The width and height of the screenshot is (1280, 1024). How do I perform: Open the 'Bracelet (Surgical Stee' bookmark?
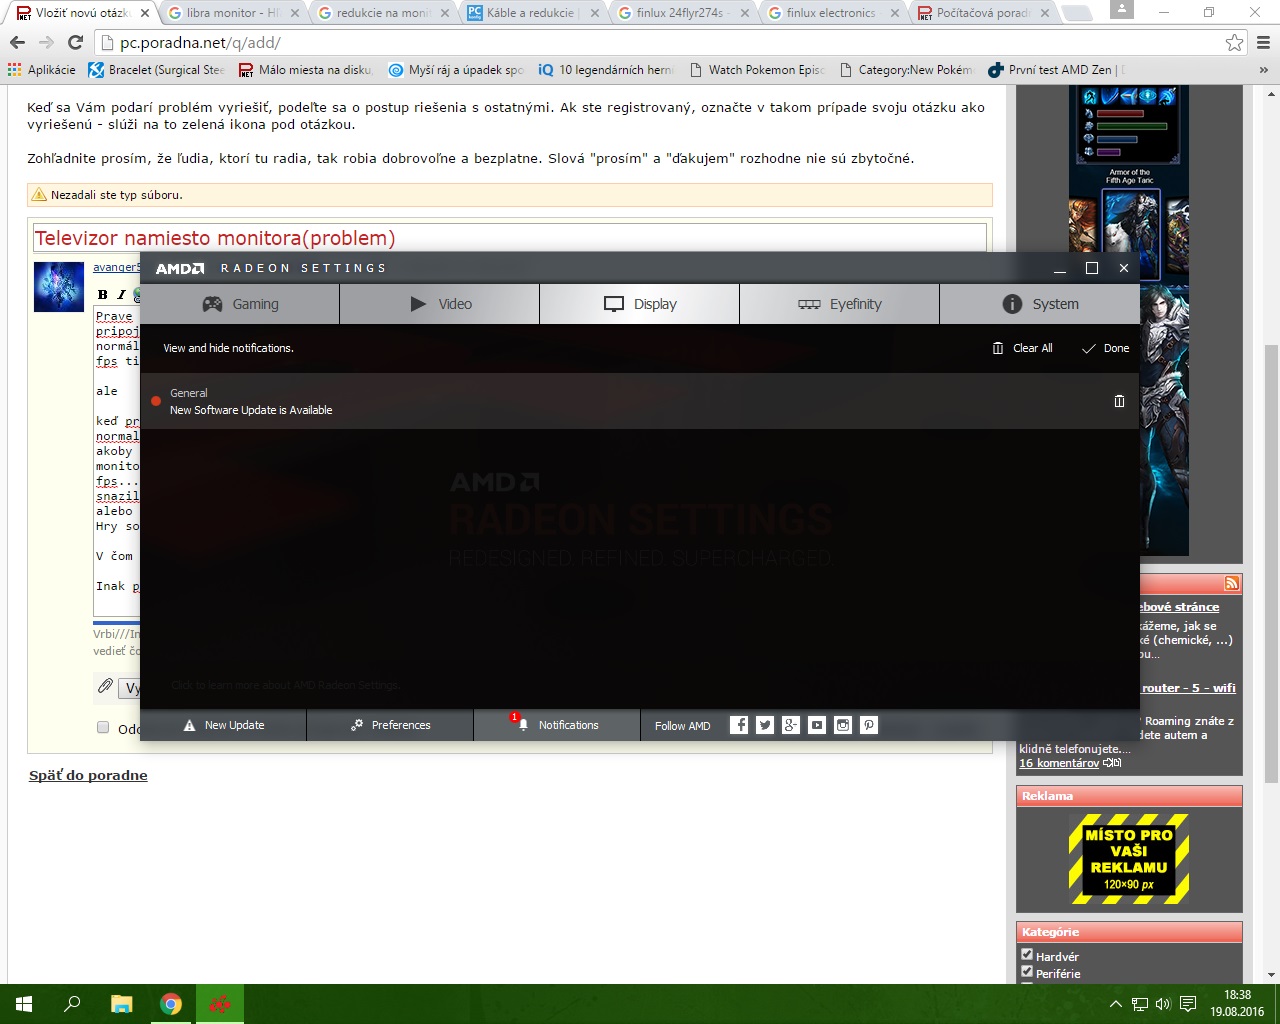click(157, 70)
